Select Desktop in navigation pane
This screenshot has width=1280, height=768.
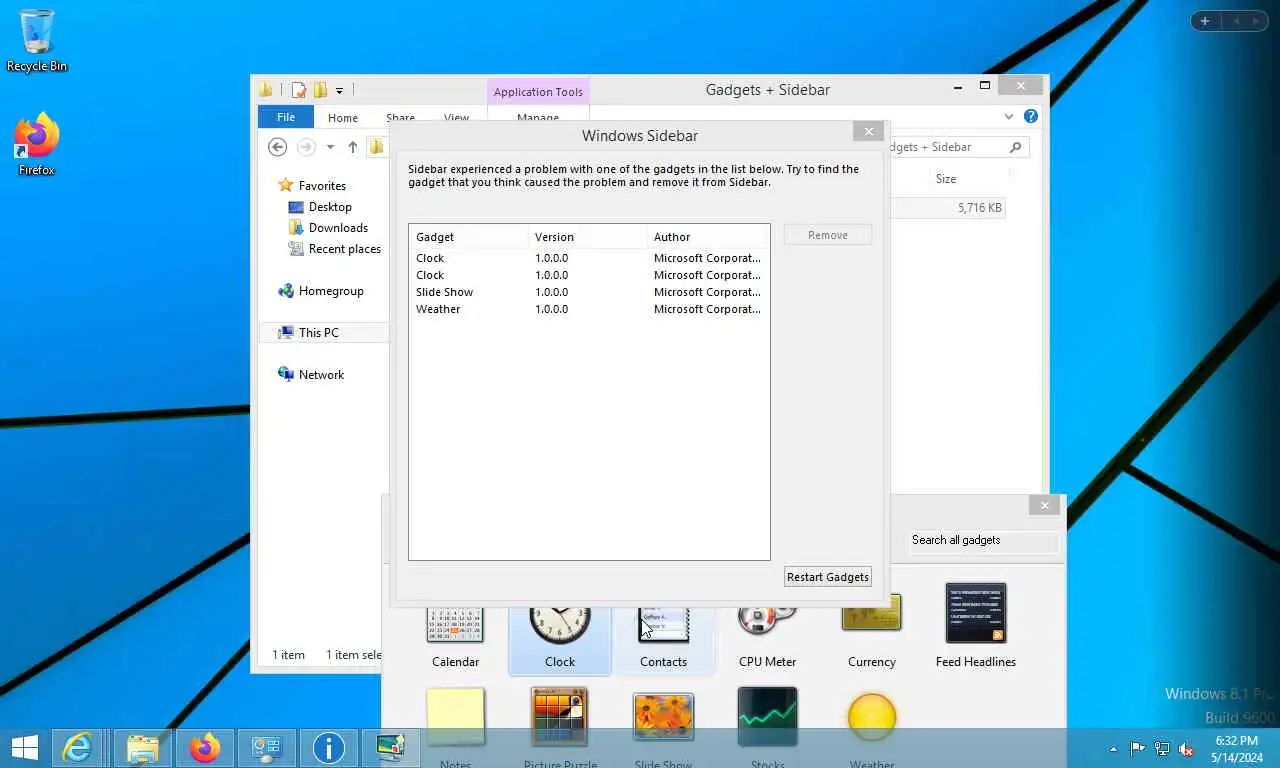pos(320,207)
